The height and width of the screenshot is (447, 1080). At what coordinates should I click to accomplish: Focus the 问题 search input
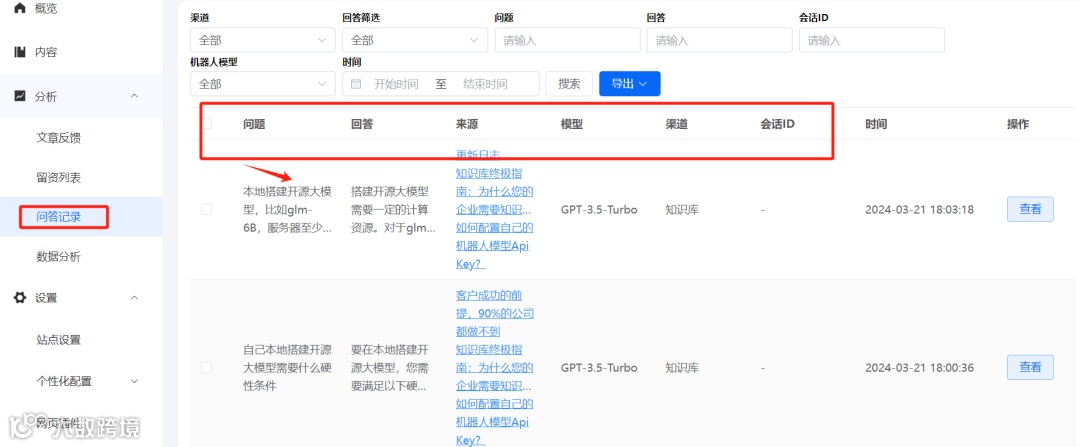tap(568, 41)
